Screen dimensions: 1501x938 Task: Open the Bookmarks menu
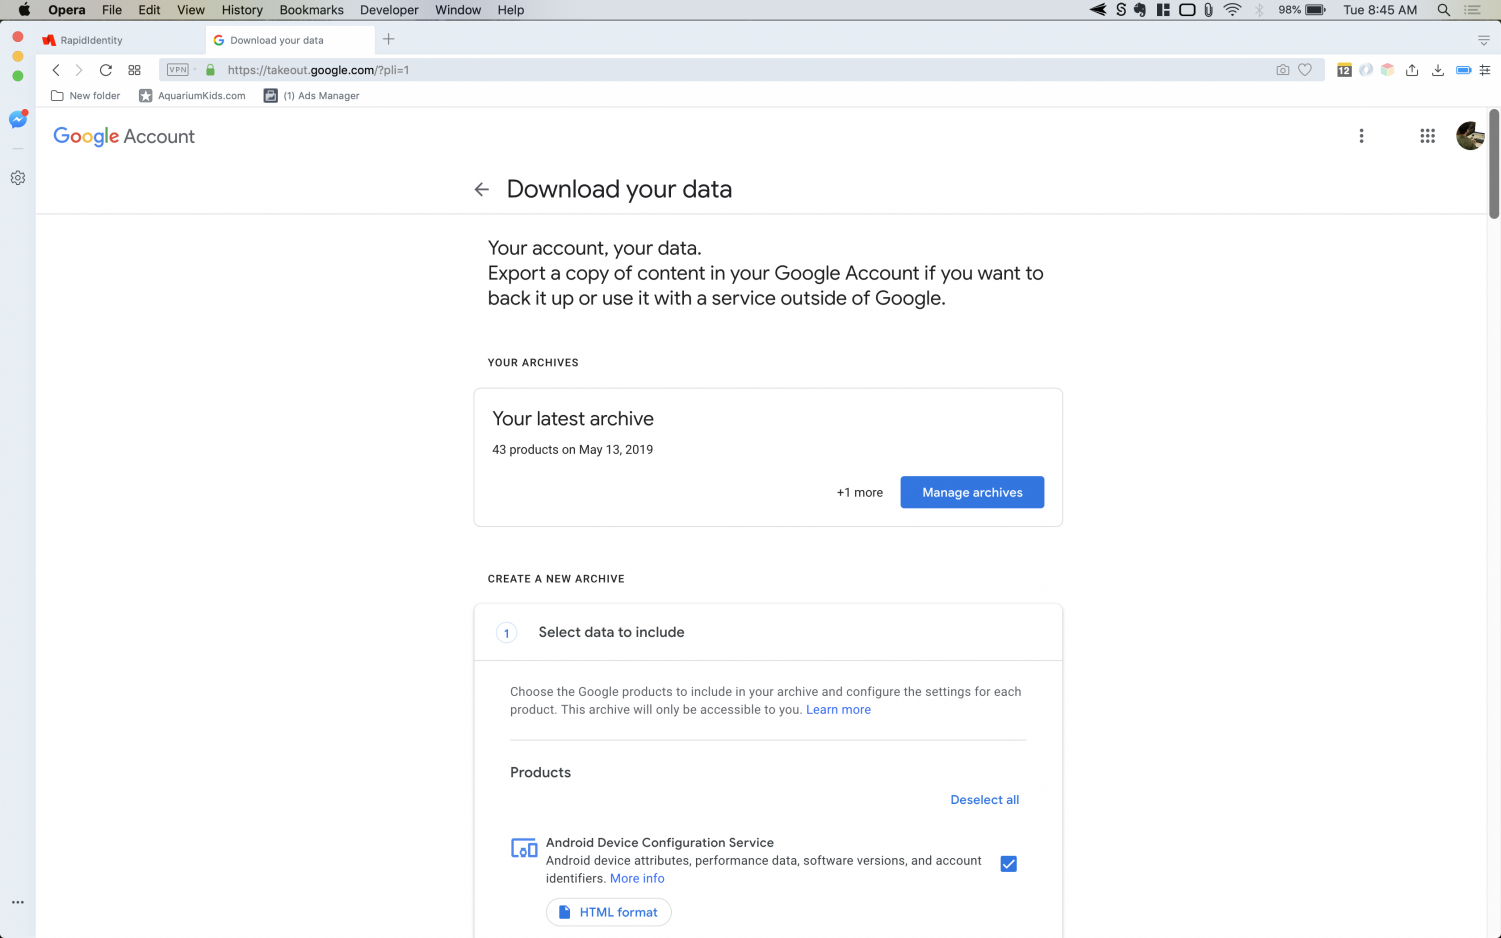pos(311,10)
